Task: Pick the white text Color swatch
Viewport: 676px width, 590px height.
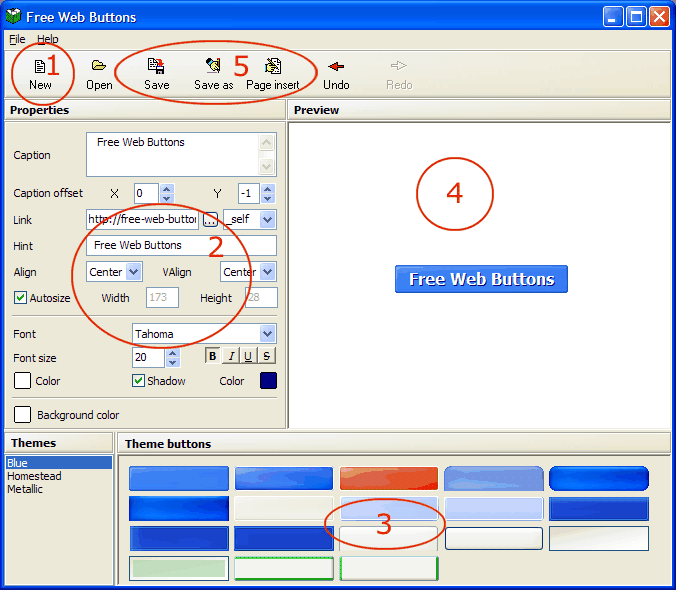Action: 22,381
